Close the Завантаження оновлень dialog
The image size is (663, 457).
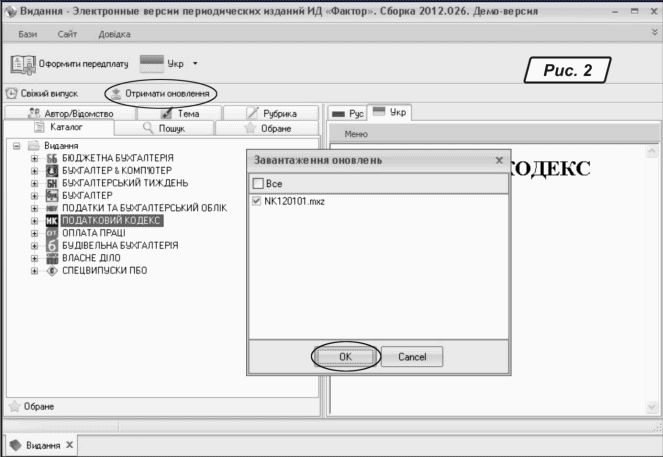pyautogui.click(x=498, y=160)
